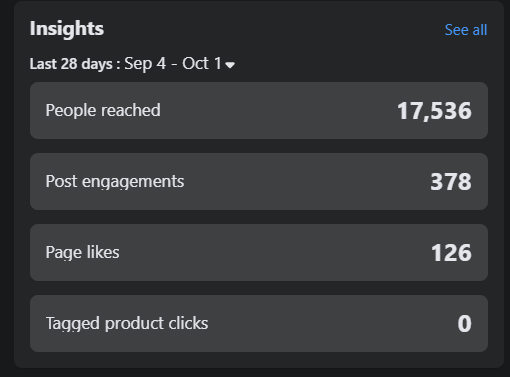Click the Insights heading
Screen dimensions: 510x377
[67, 29]
